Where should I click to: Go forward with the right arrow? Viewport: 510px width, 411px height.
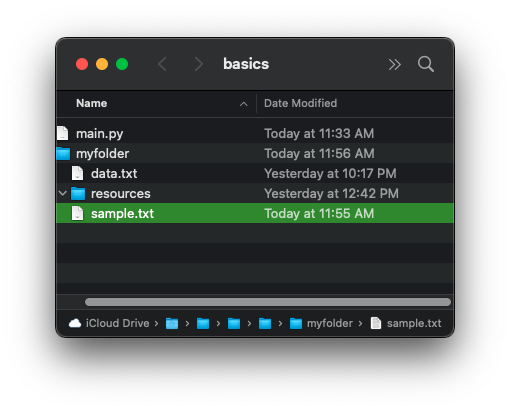tap(199, 64)
